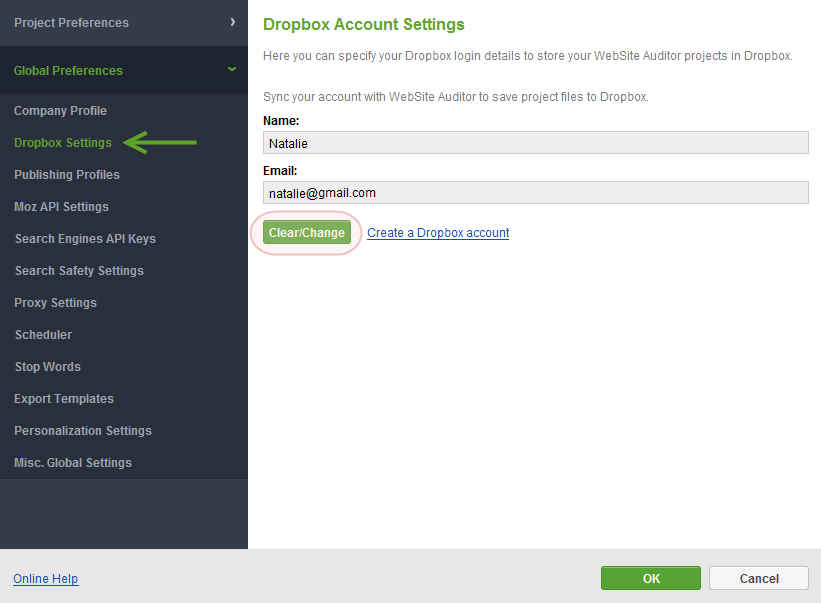Go to Moz API Settings
Image resolution: width=821 pixels, height=603 pixels.
point(61,206)
